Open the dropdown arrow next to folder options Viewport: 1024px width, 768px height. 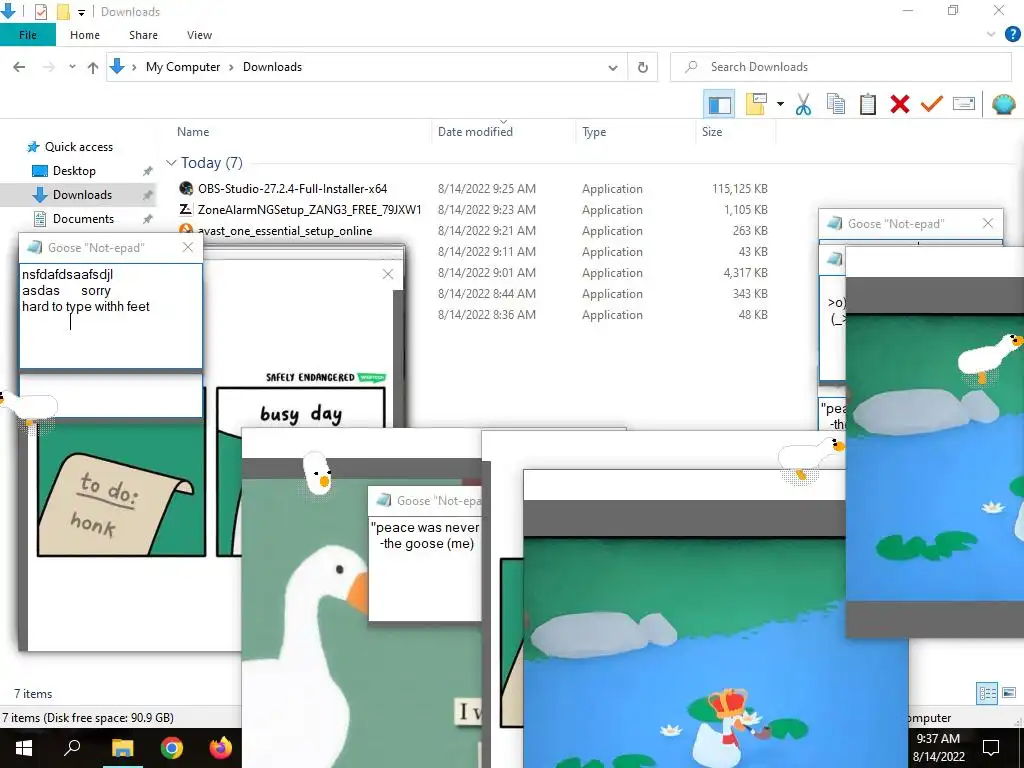tap(780, 104)
